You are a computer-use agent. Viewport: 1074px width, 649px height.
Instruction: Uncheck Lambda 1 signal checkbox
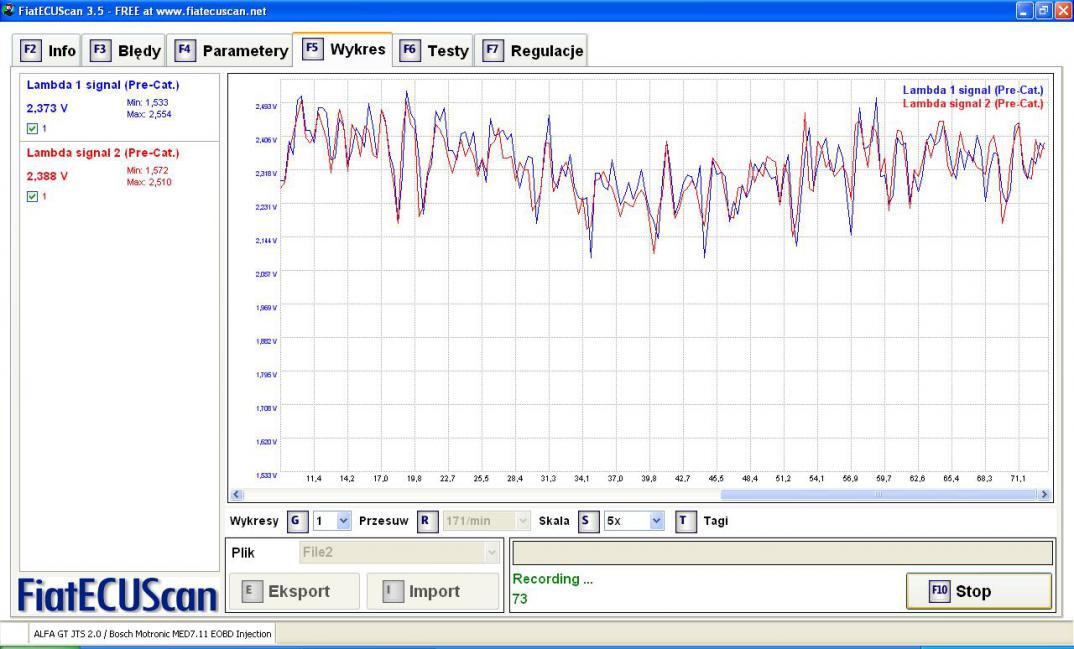(32, 128)
